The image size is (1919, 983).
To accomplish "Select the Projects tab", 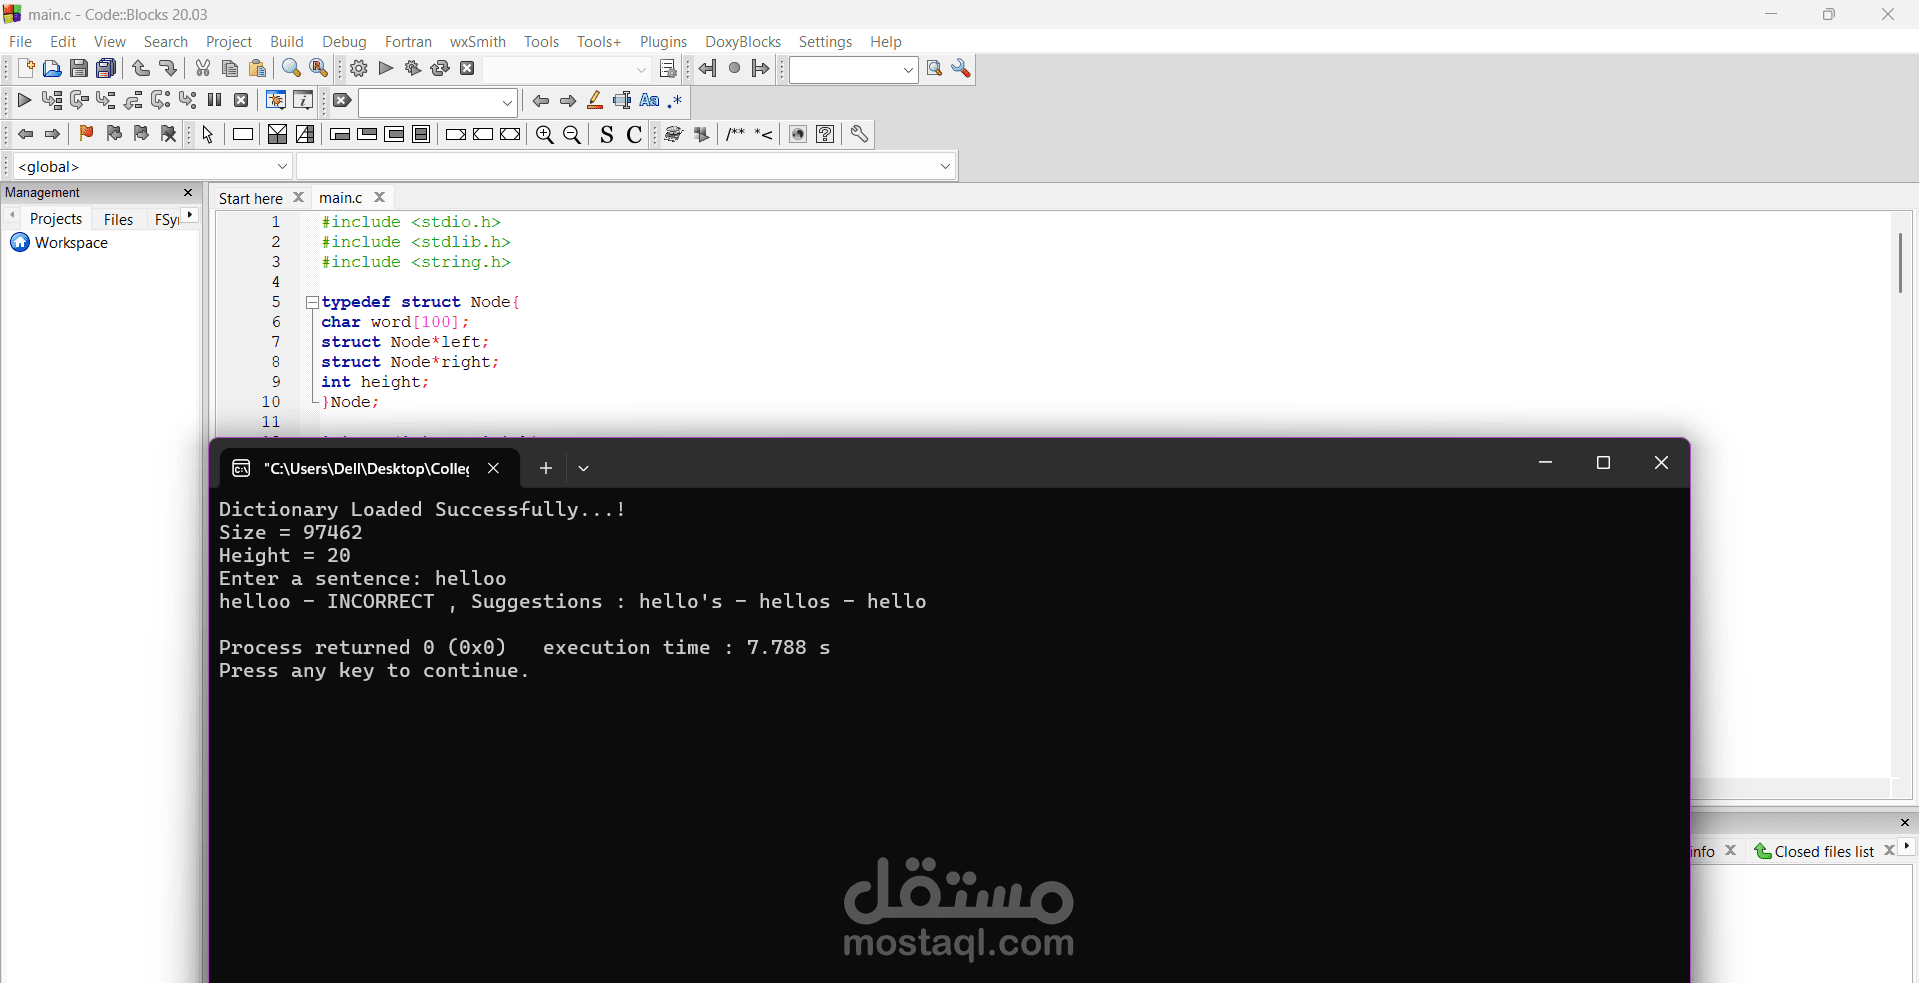I will tap(56, 219).
